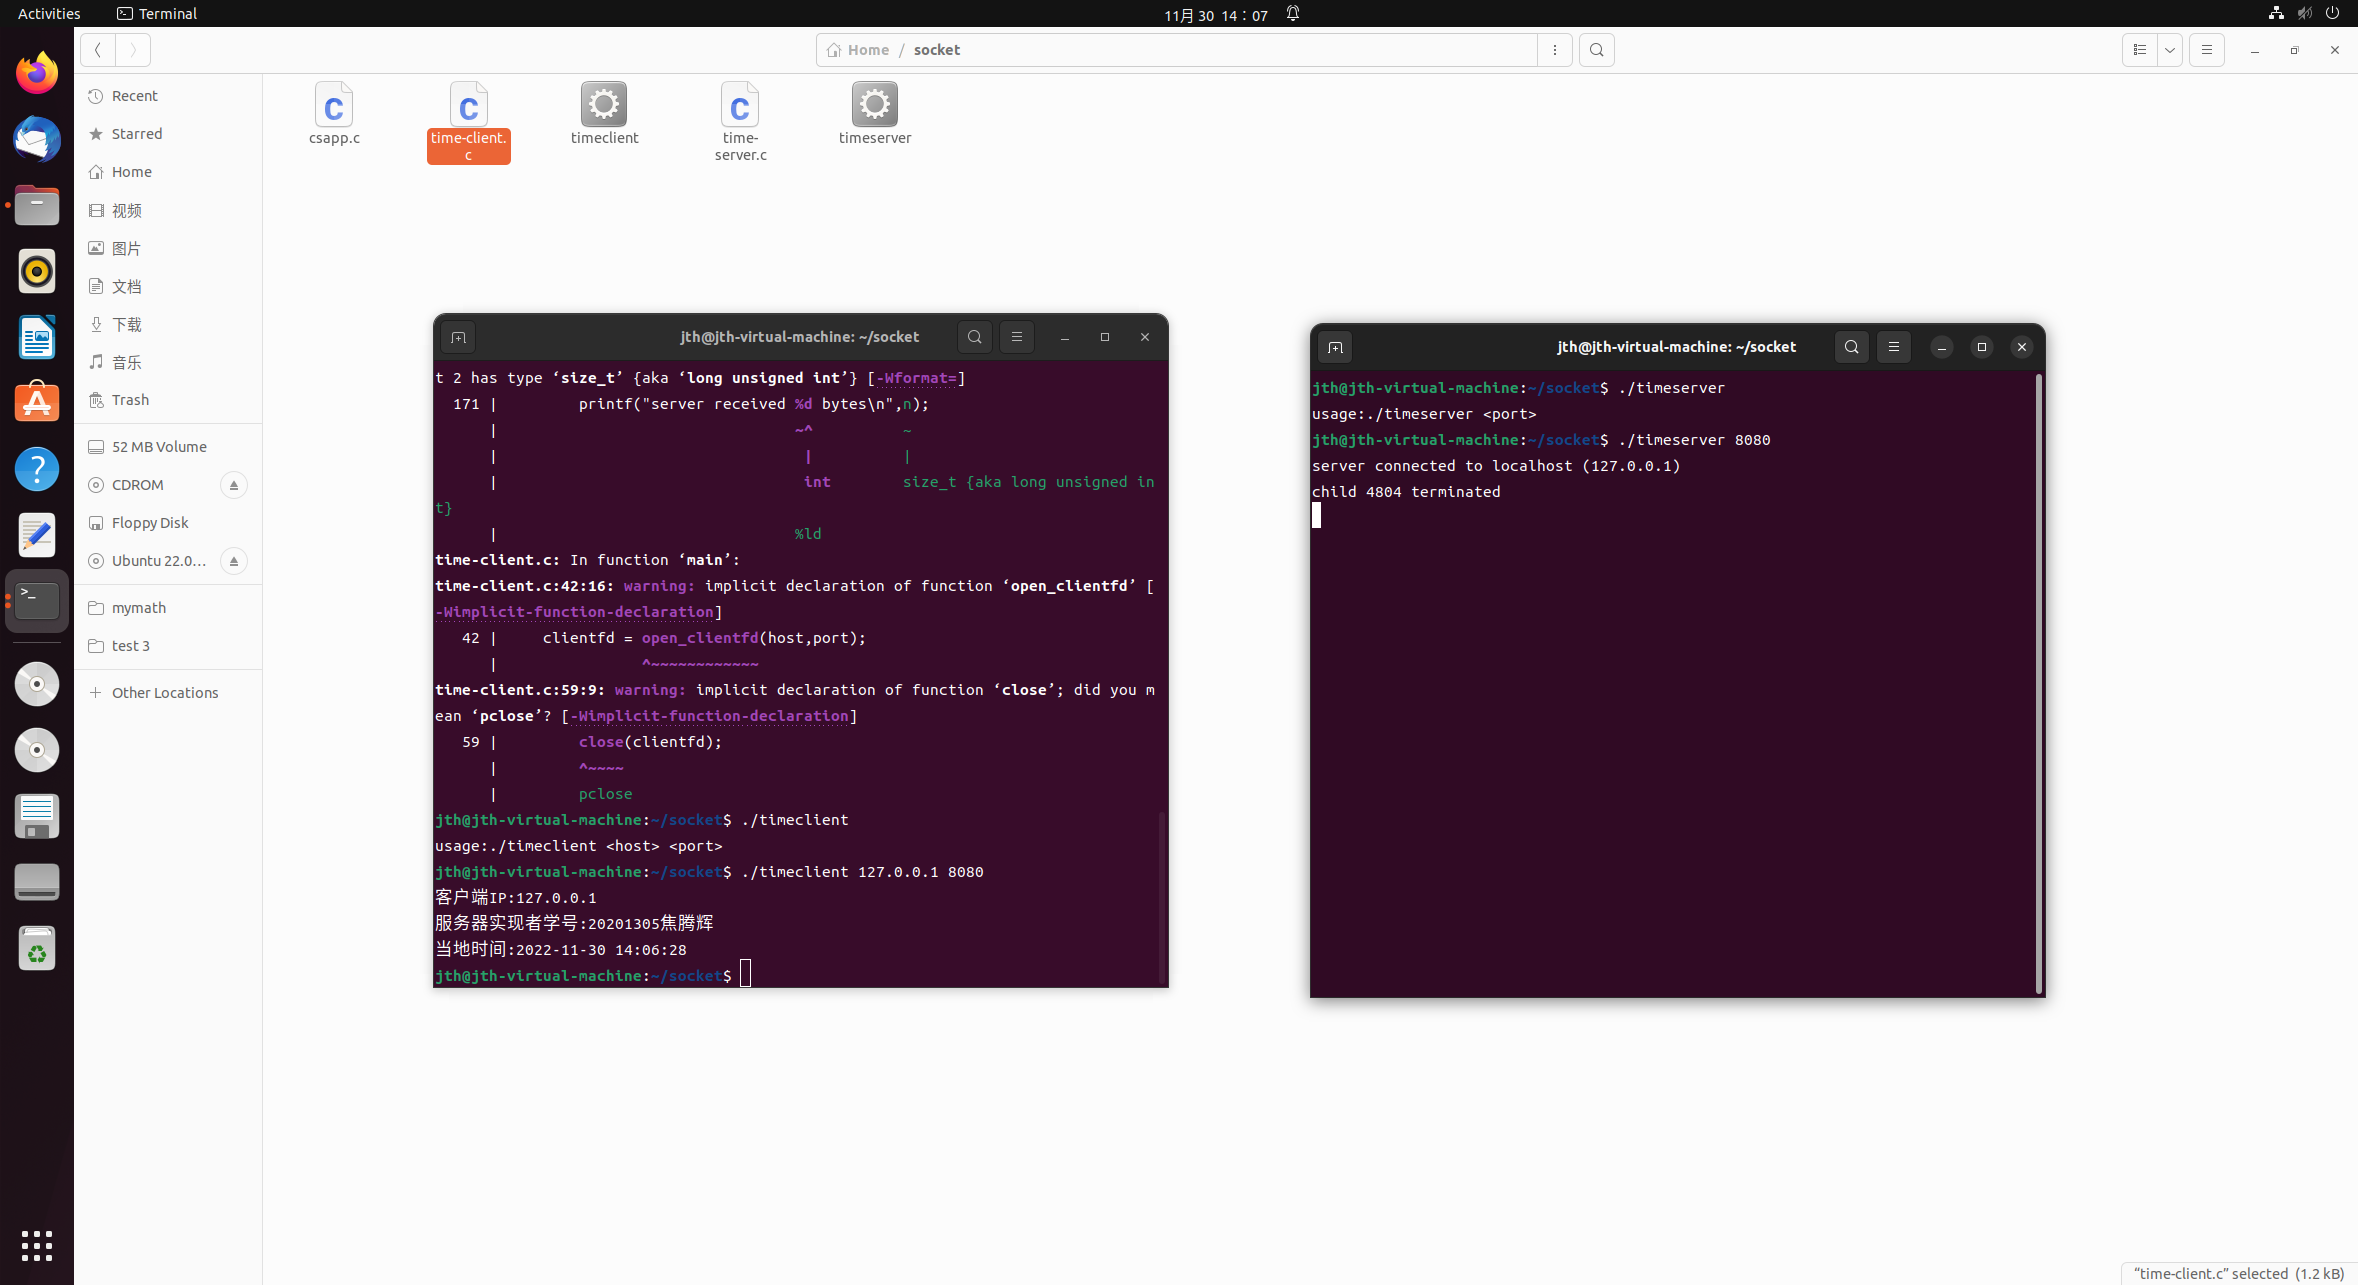Image resolution: width=2358 pixels, height=1285 pixels.
Task: Open the csapp.c file icon
Action: 334,105
